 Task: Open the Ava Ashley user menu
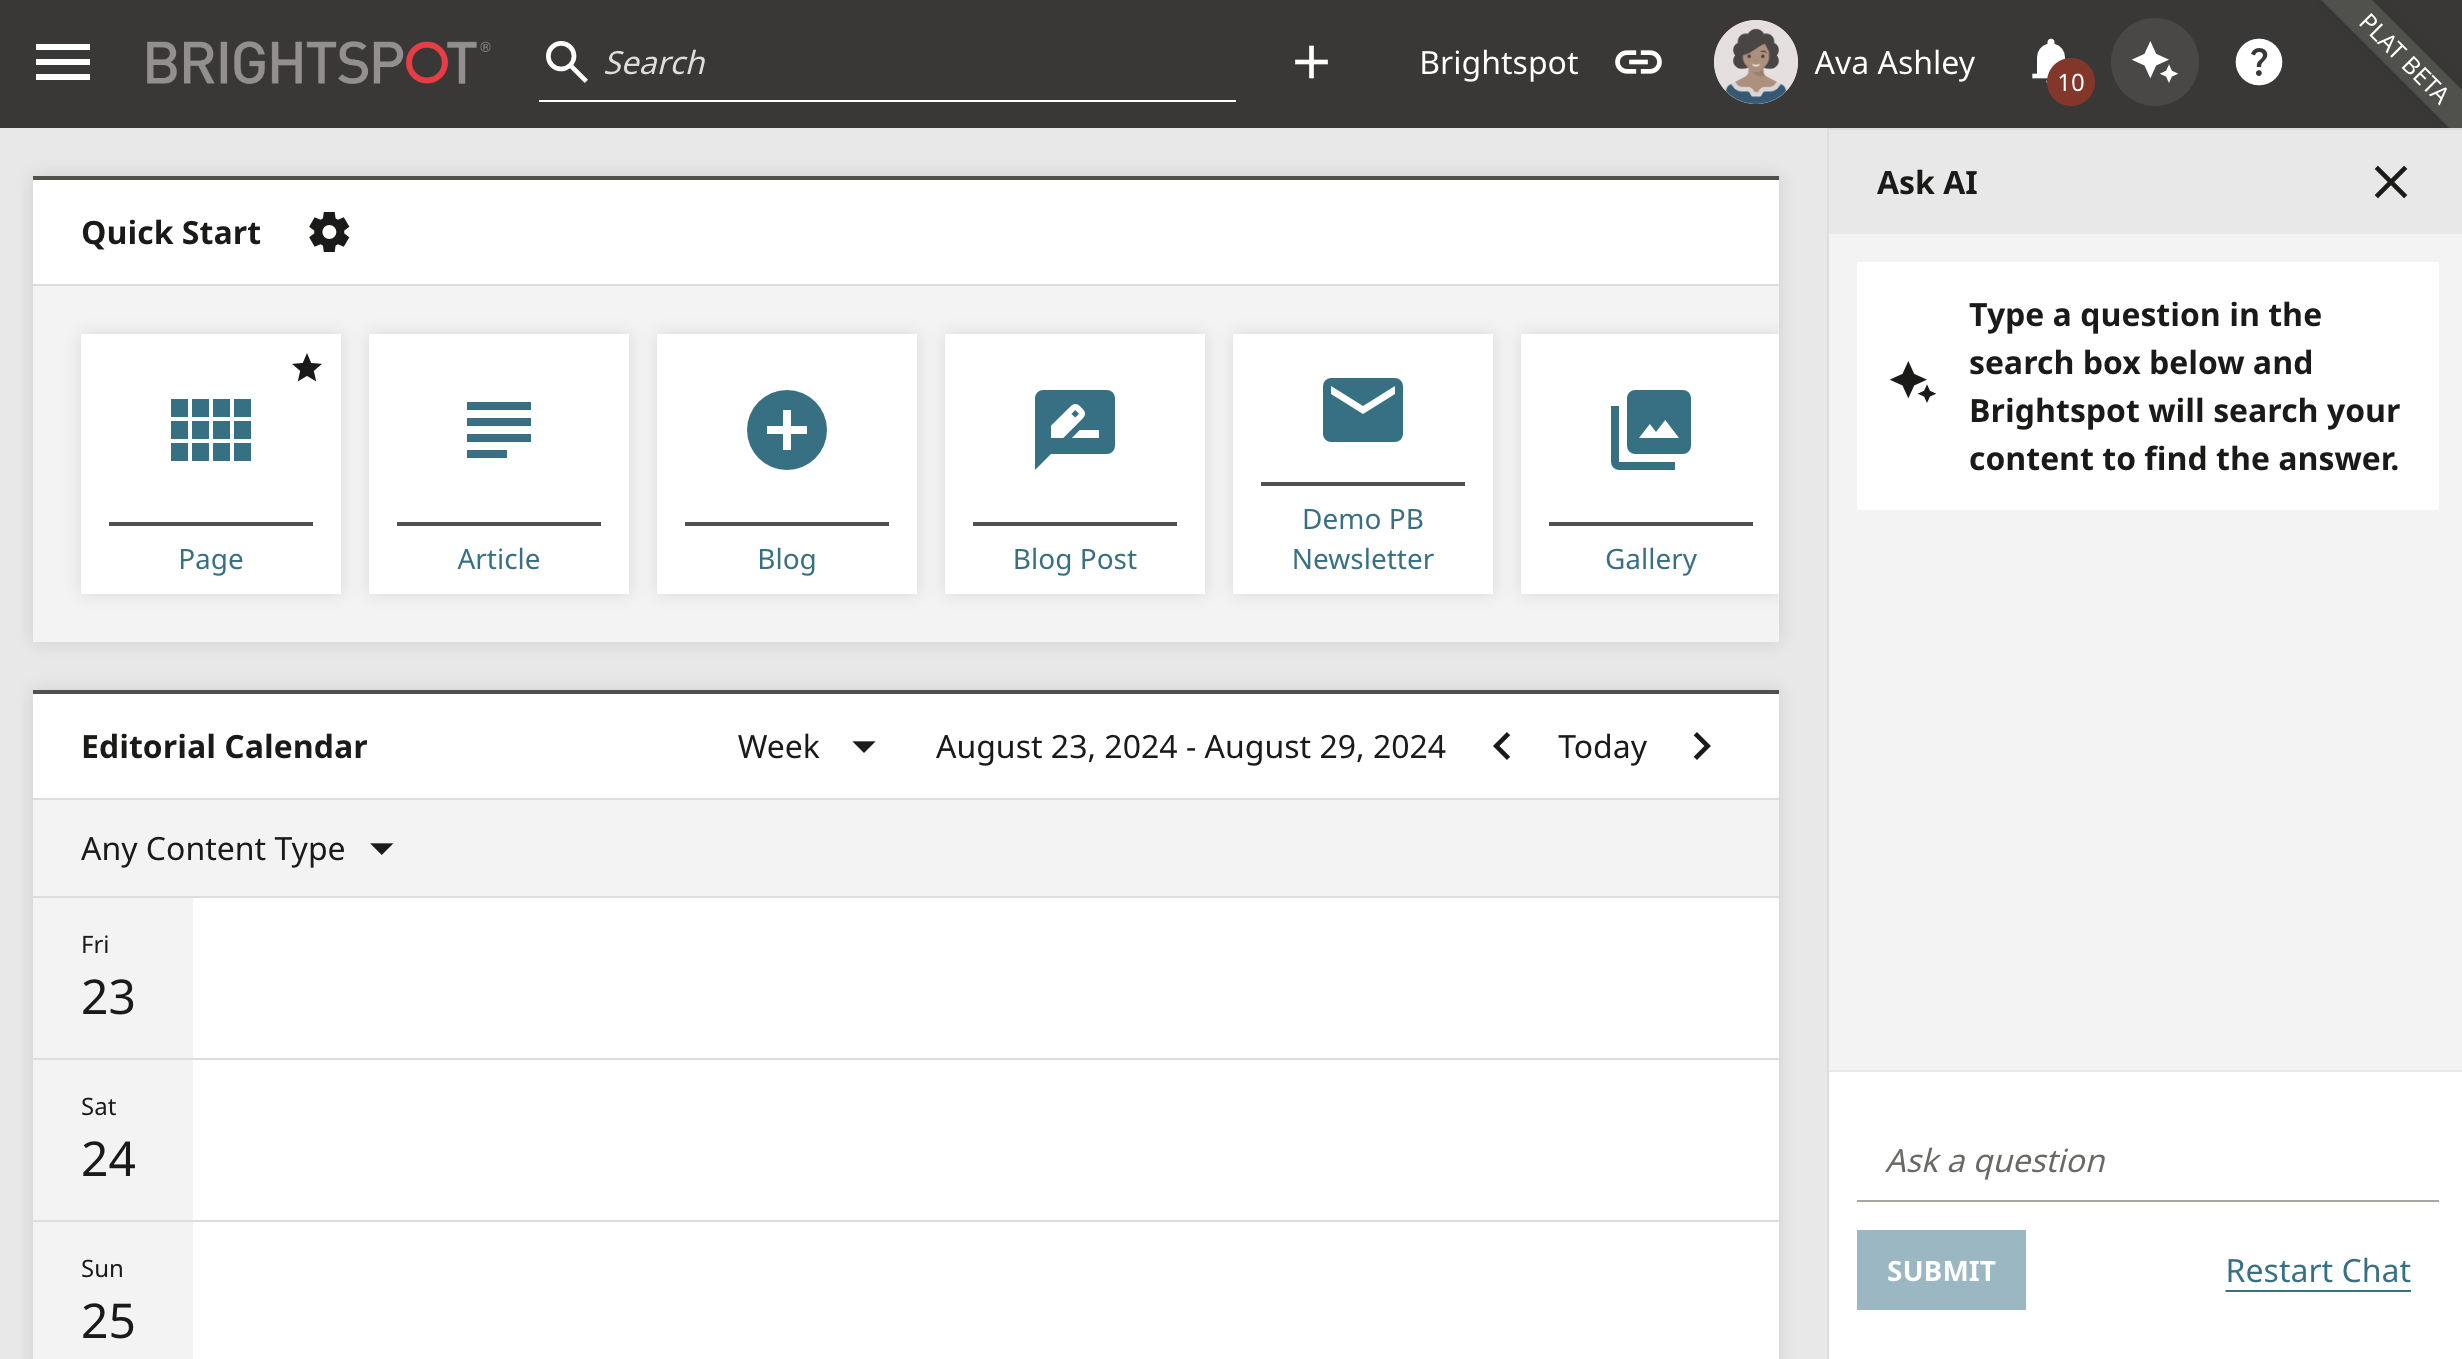(1894, 62)
